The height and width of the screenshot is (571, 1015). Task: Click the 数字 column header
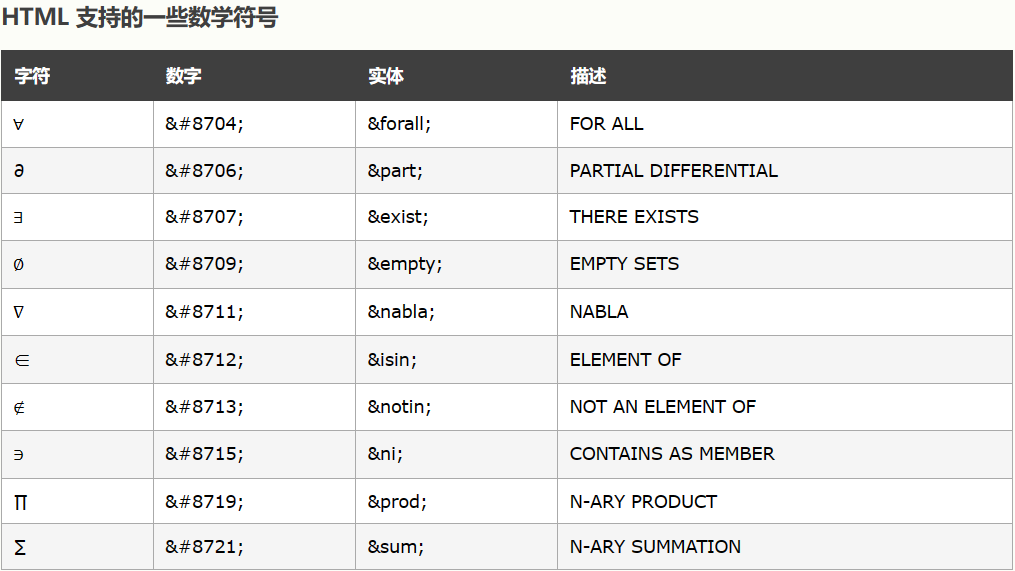point(184,76)
